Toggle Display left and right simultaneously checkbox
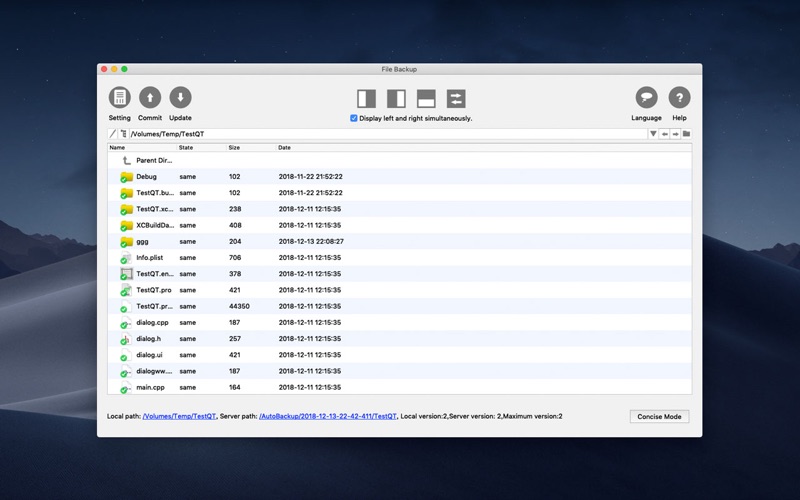 354,118
